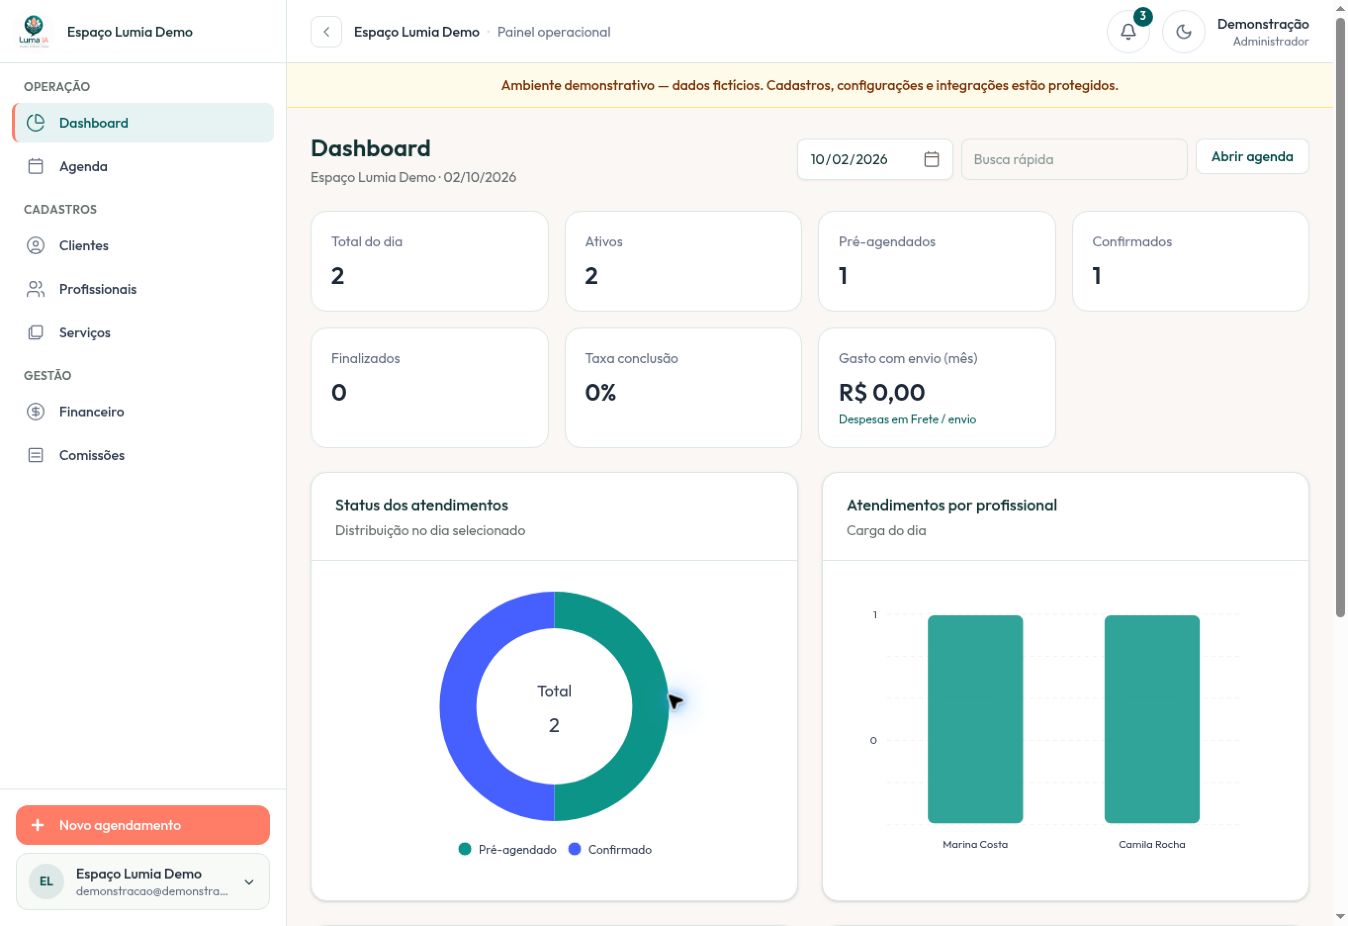
Task: Click Espaço Lumia Demo breadcrumb link
Action: coord(417,32)
